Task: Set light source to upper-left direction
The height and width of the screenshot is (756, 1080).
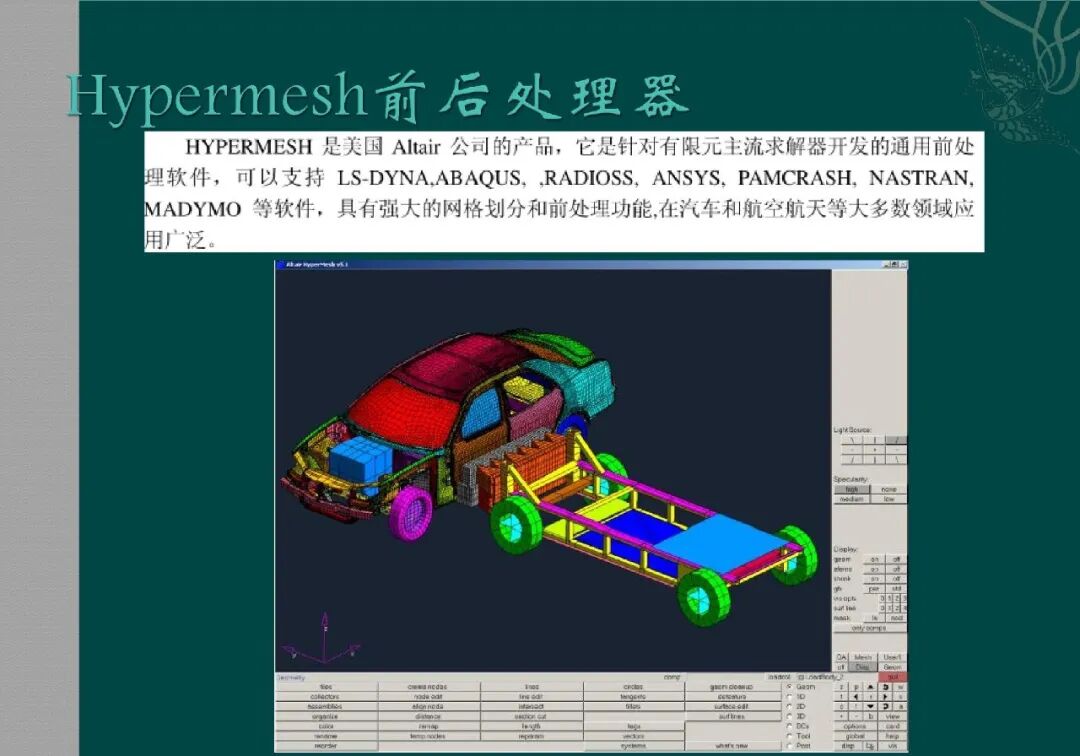Action: [x=852, y=439]
